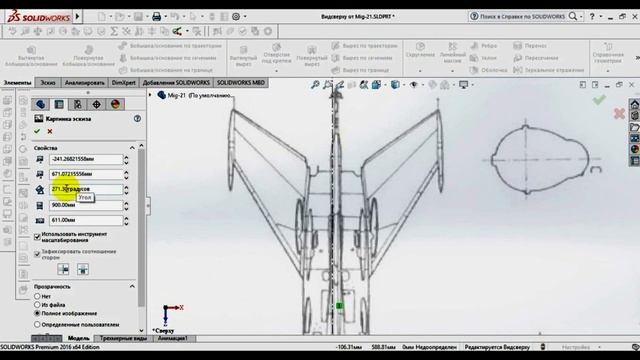The height and width of the screenshot is (360, 640).
Task: Click the Open document icon
Action: (119, 17)
